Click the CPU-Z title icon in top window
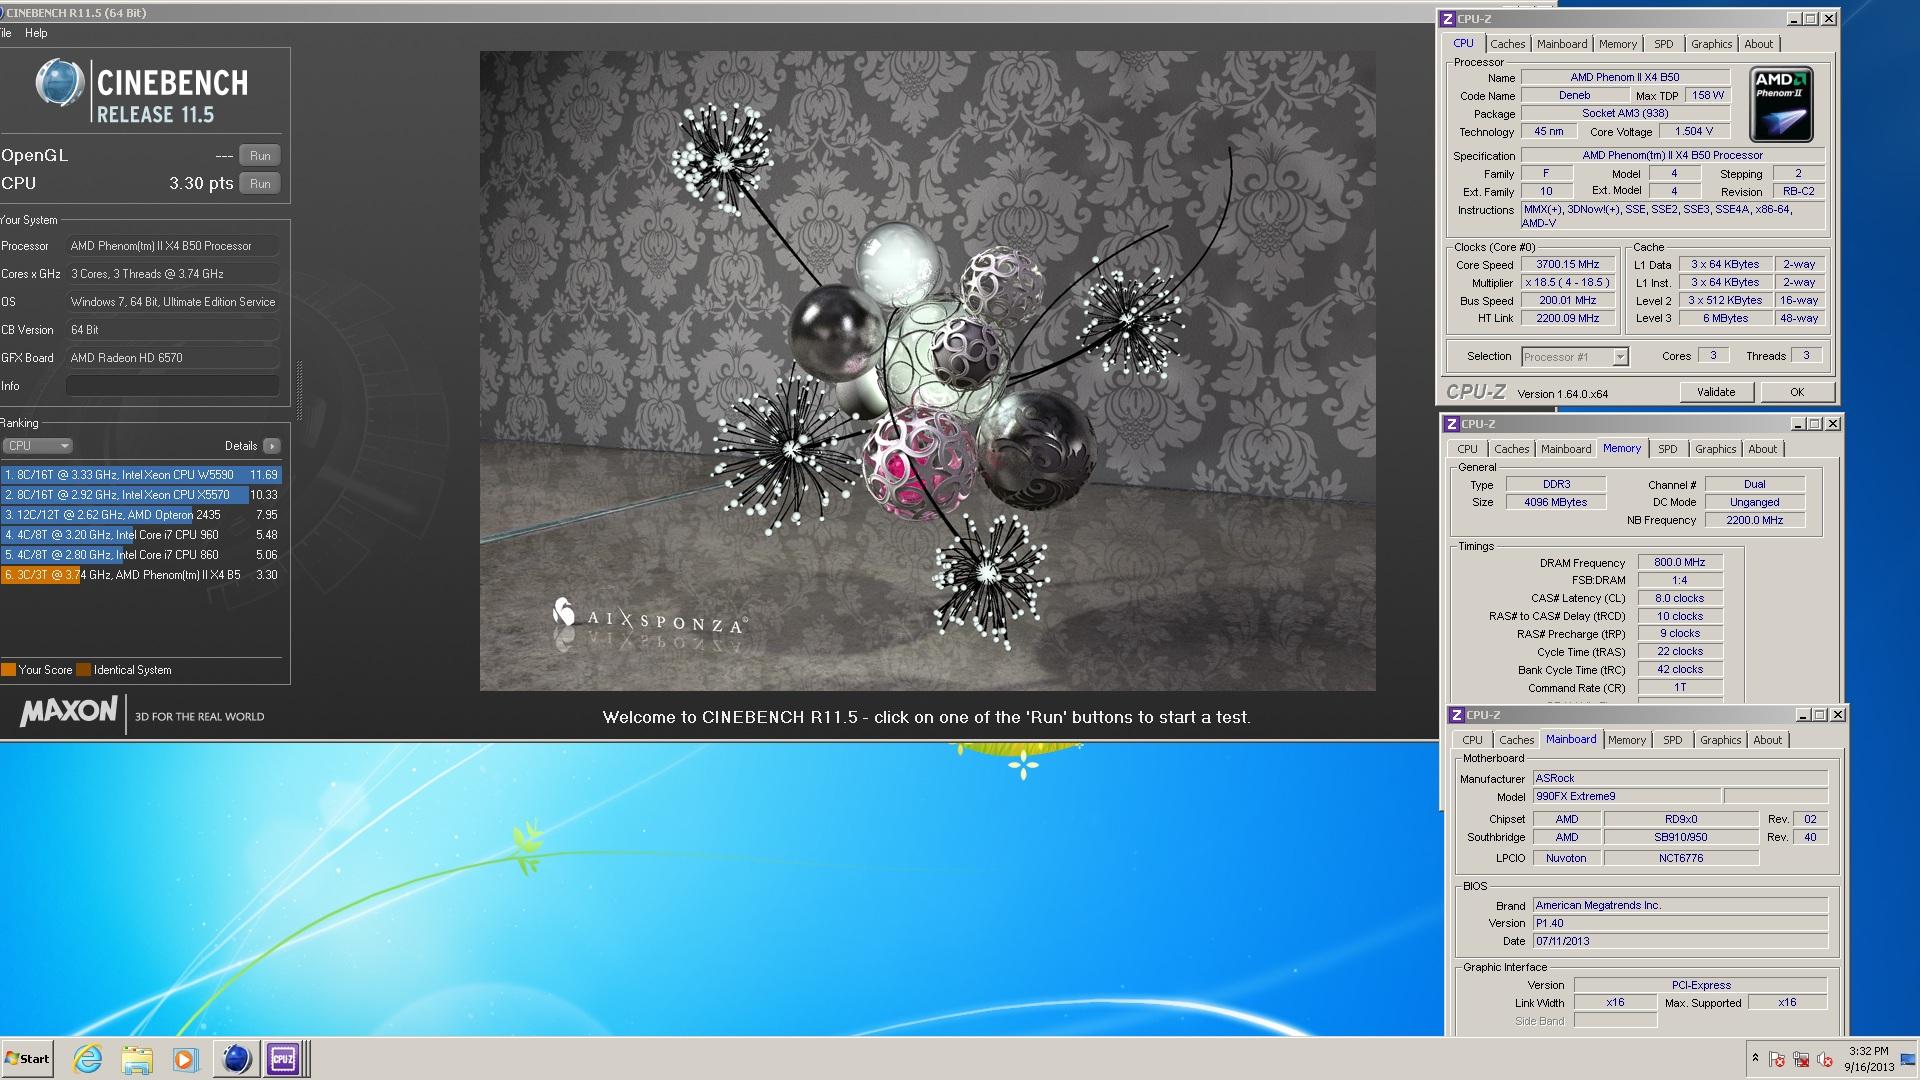1920x1080 pixels. tap(1447, 19)
